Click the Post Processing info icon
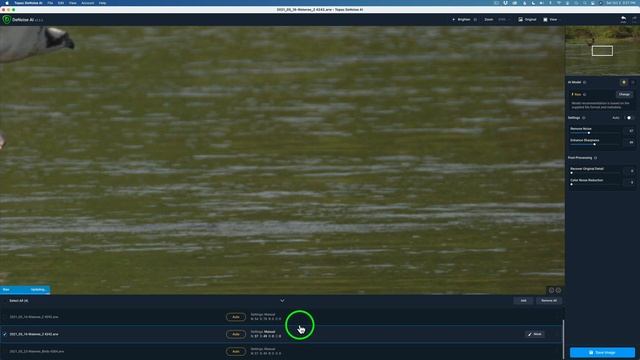 pyautogui.click(x=596, y=158)
